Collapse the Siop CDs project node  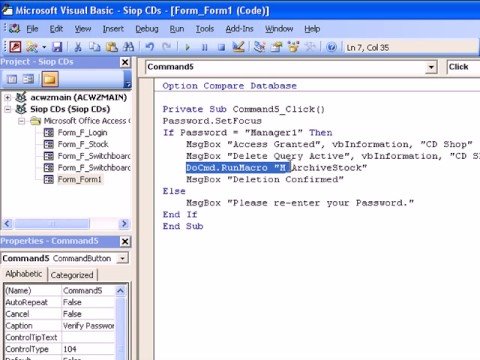[7, 109]
